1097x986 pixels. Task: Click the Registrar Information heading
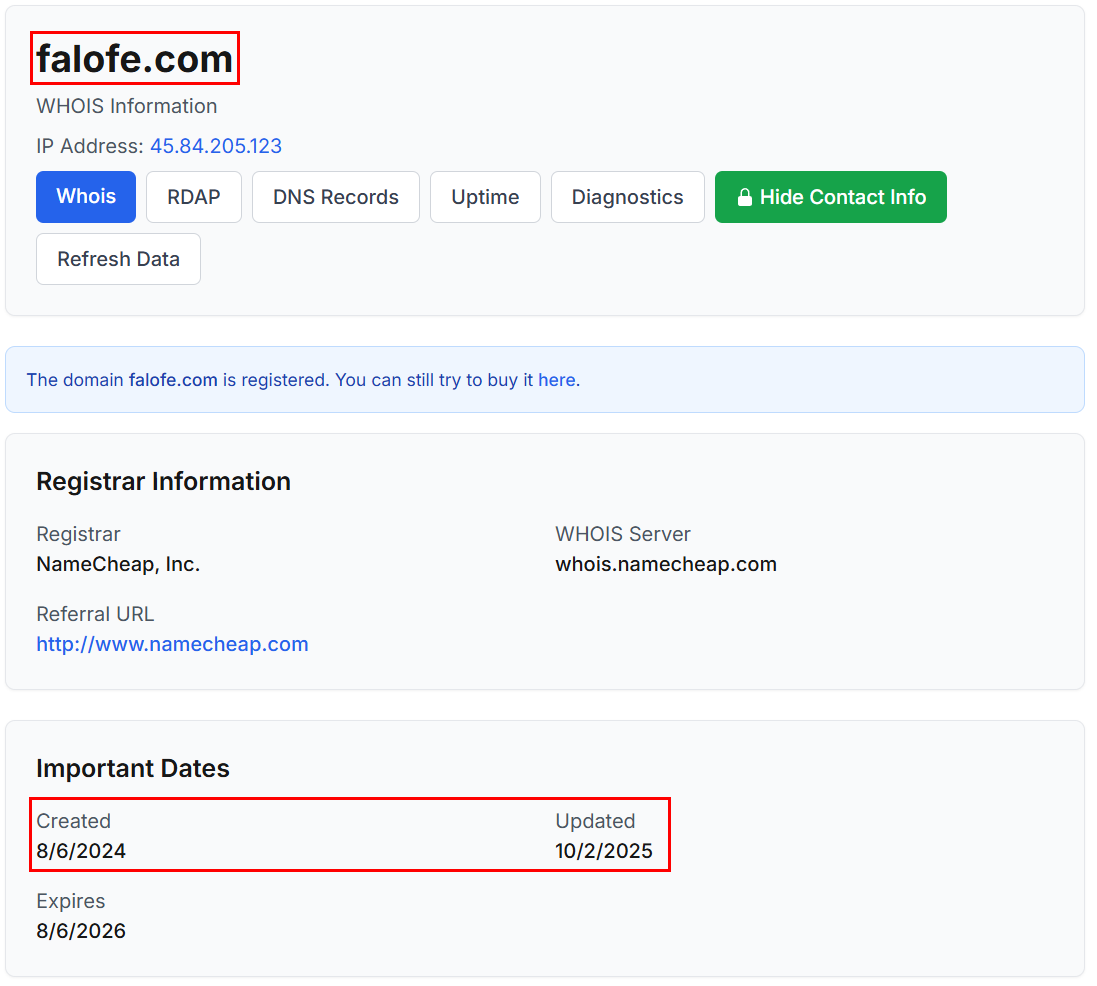[163, 481]
